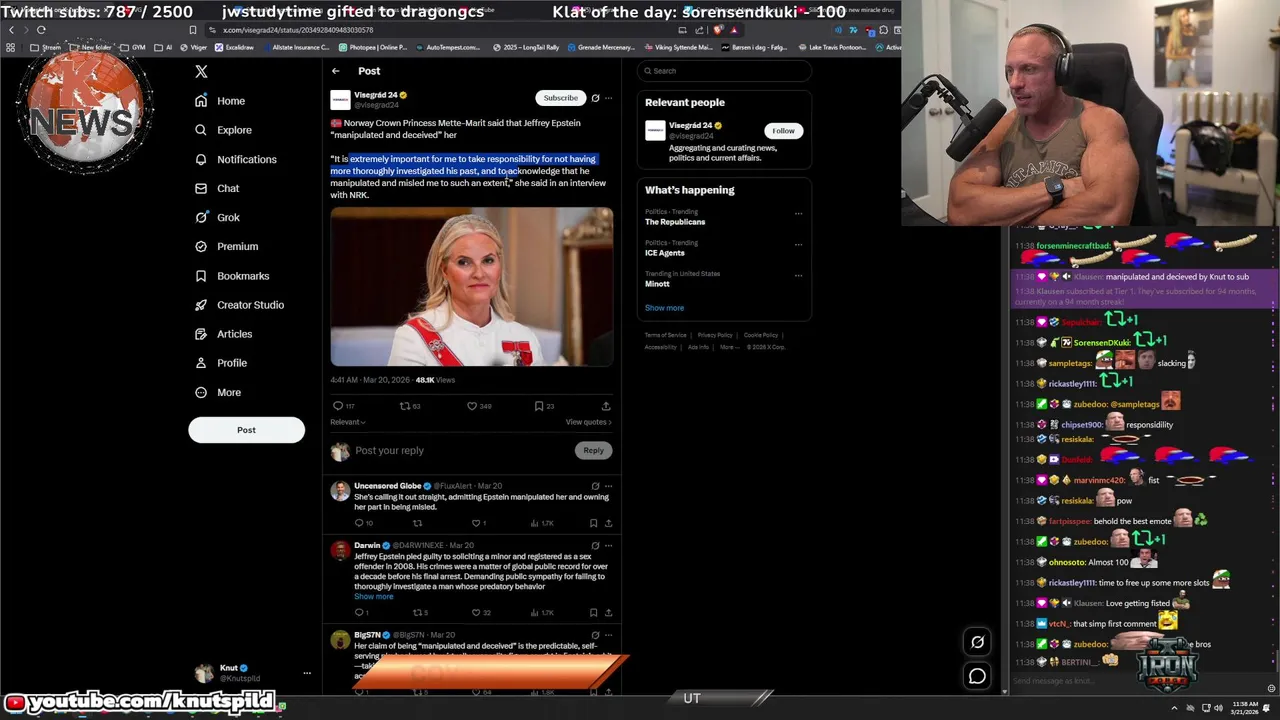Screen dimensions: 1280x720
Task: Open Creator Studio
Action: [x=240, y=305]
